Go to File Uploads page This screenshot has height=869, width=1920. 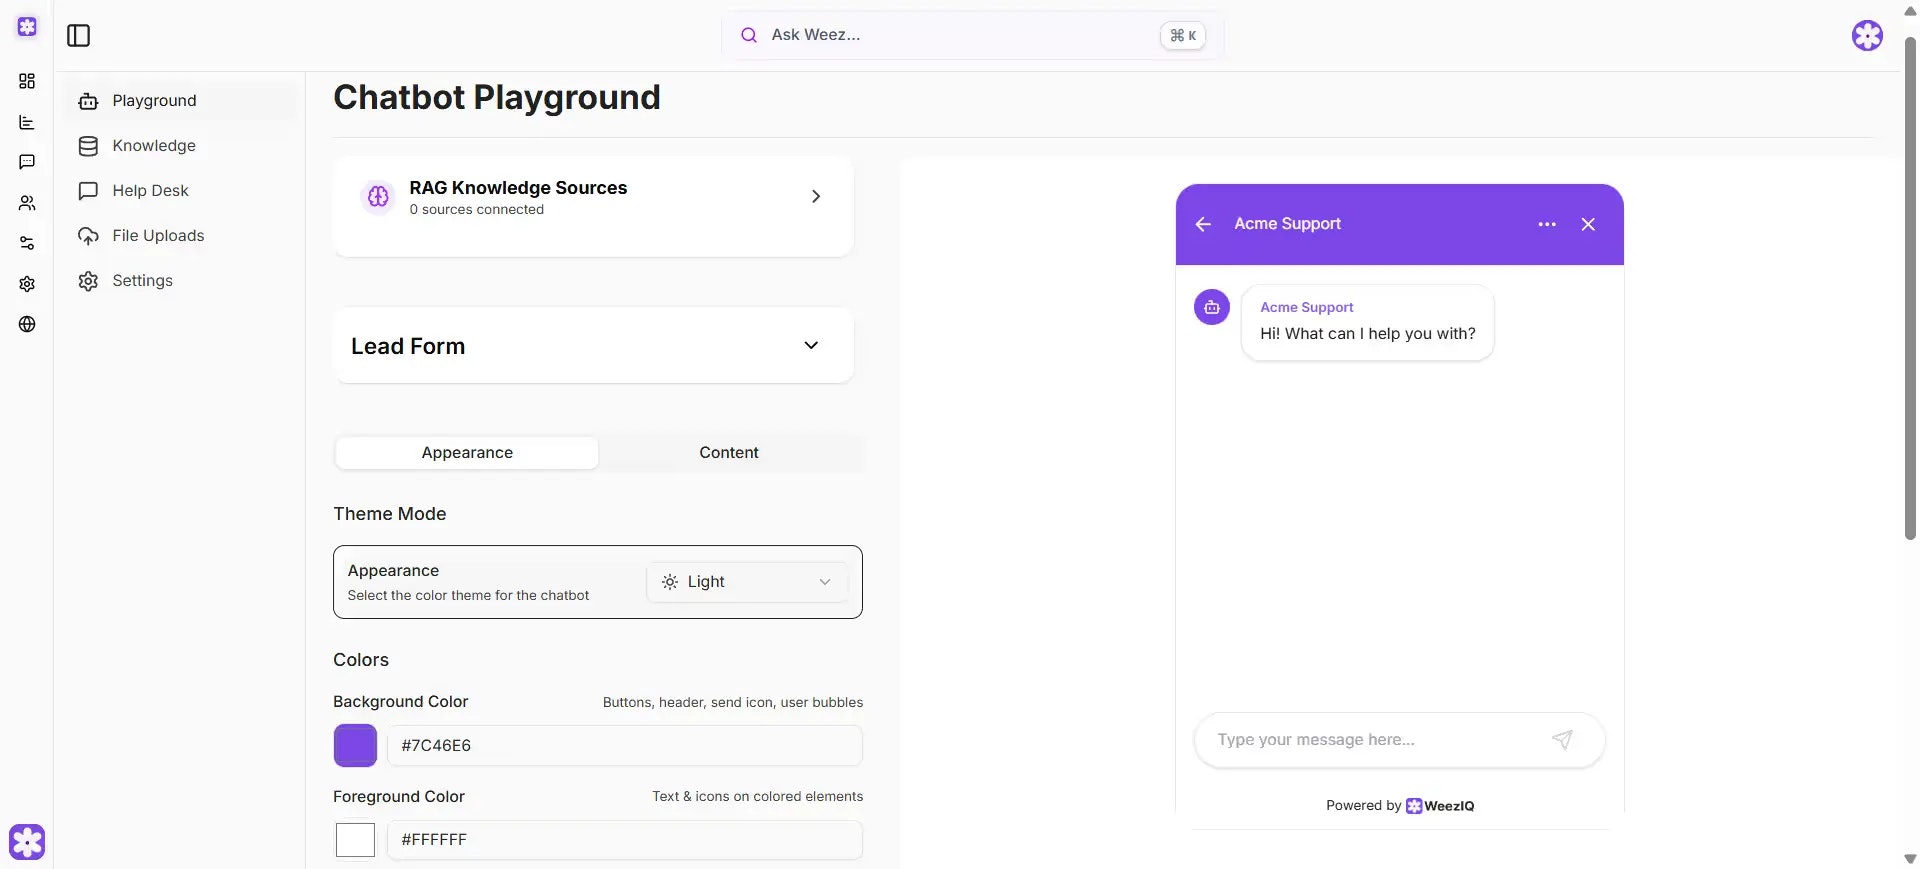[x=158, y=236]
